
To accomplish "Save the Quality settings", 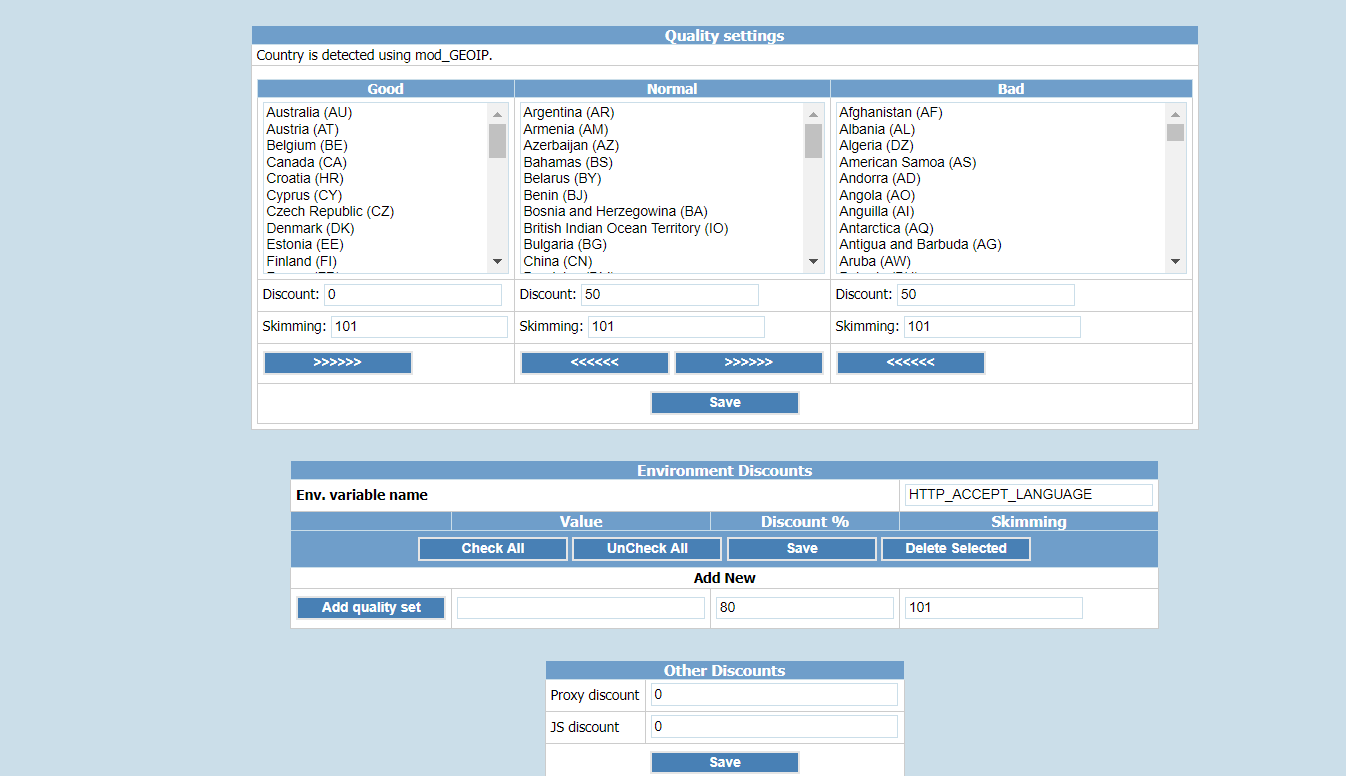I will click(x=725, y=403).
